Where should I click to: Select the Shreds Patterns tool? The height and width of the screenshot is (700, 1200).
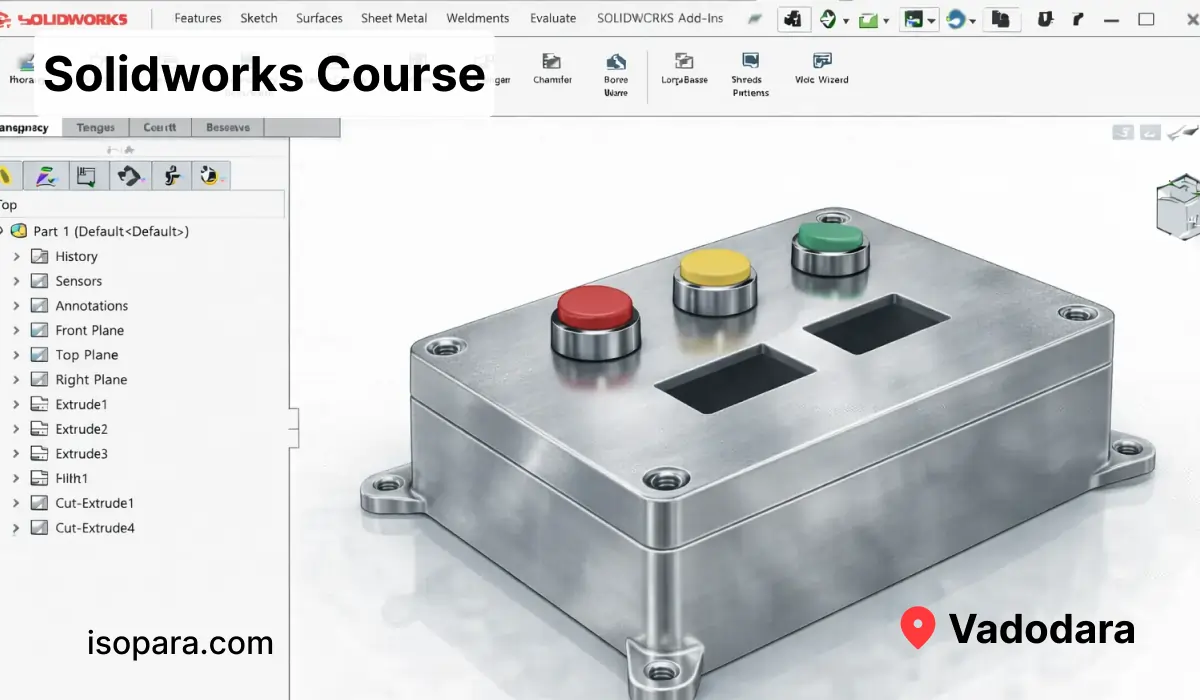pos(750,62)
